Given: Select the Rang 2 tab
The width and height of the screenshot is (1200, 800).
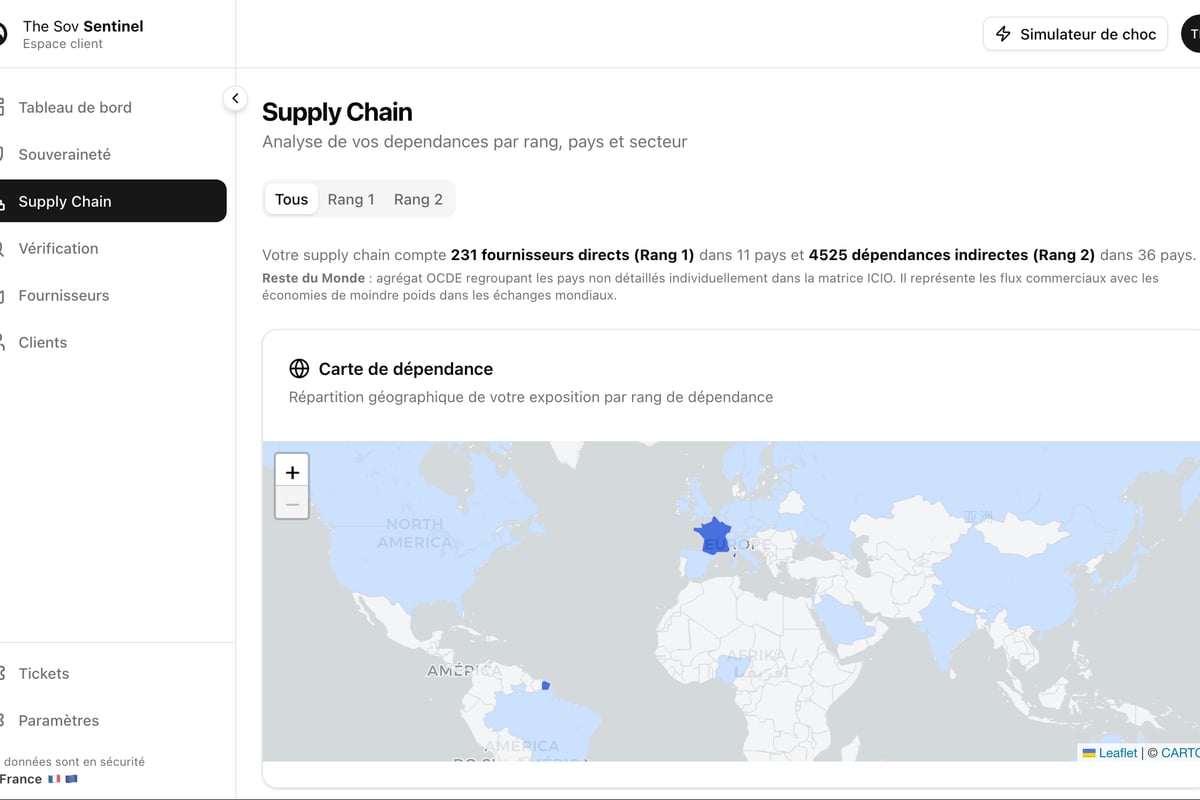Looking at the screenshot, I should (418, 199).
